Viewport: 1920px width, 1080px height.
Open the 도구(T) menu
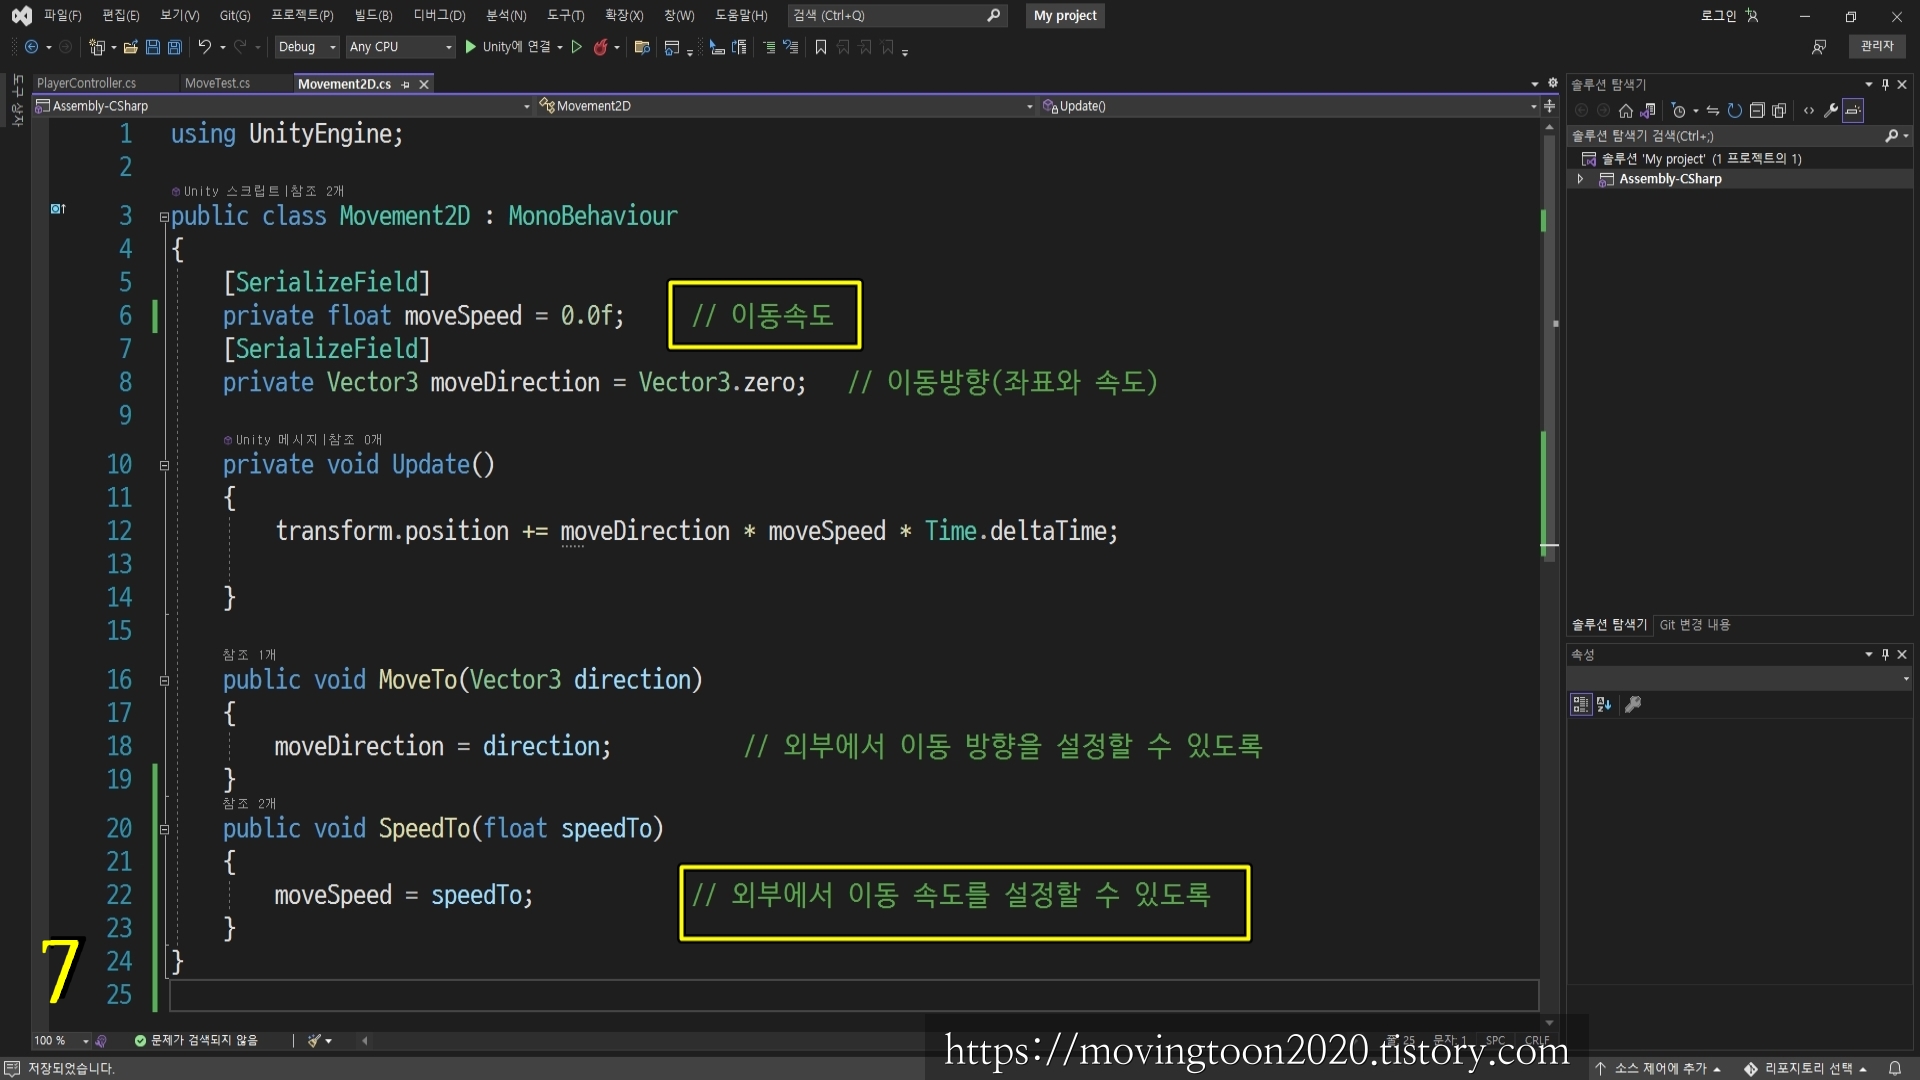(x=565, y=16)
